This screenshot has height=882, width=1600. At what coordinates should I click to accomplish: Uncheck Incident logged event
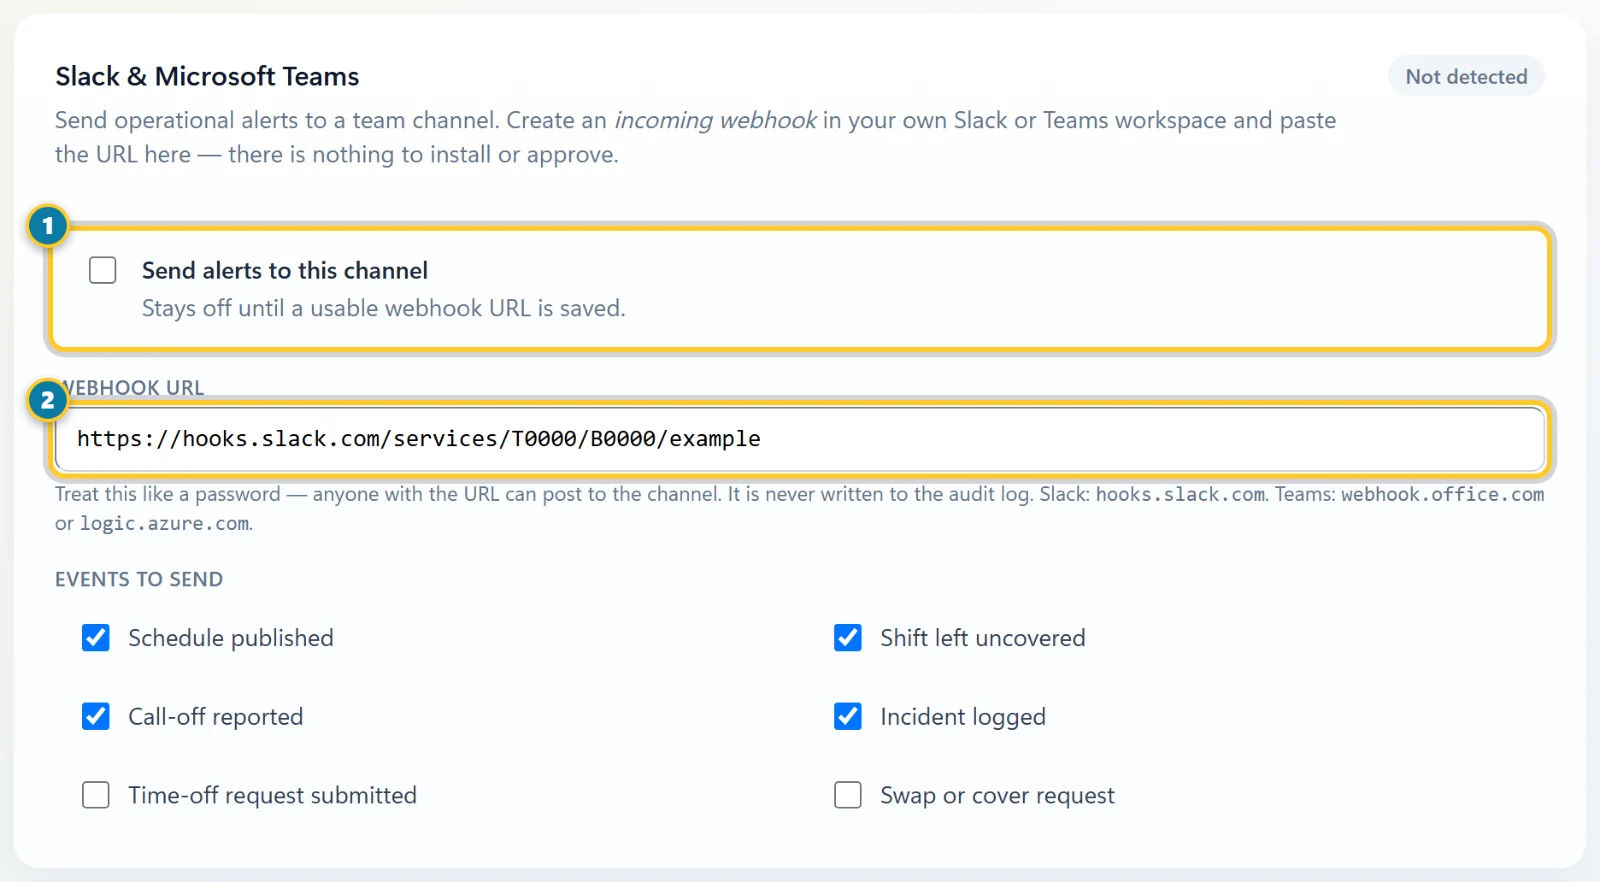(848, 716)
